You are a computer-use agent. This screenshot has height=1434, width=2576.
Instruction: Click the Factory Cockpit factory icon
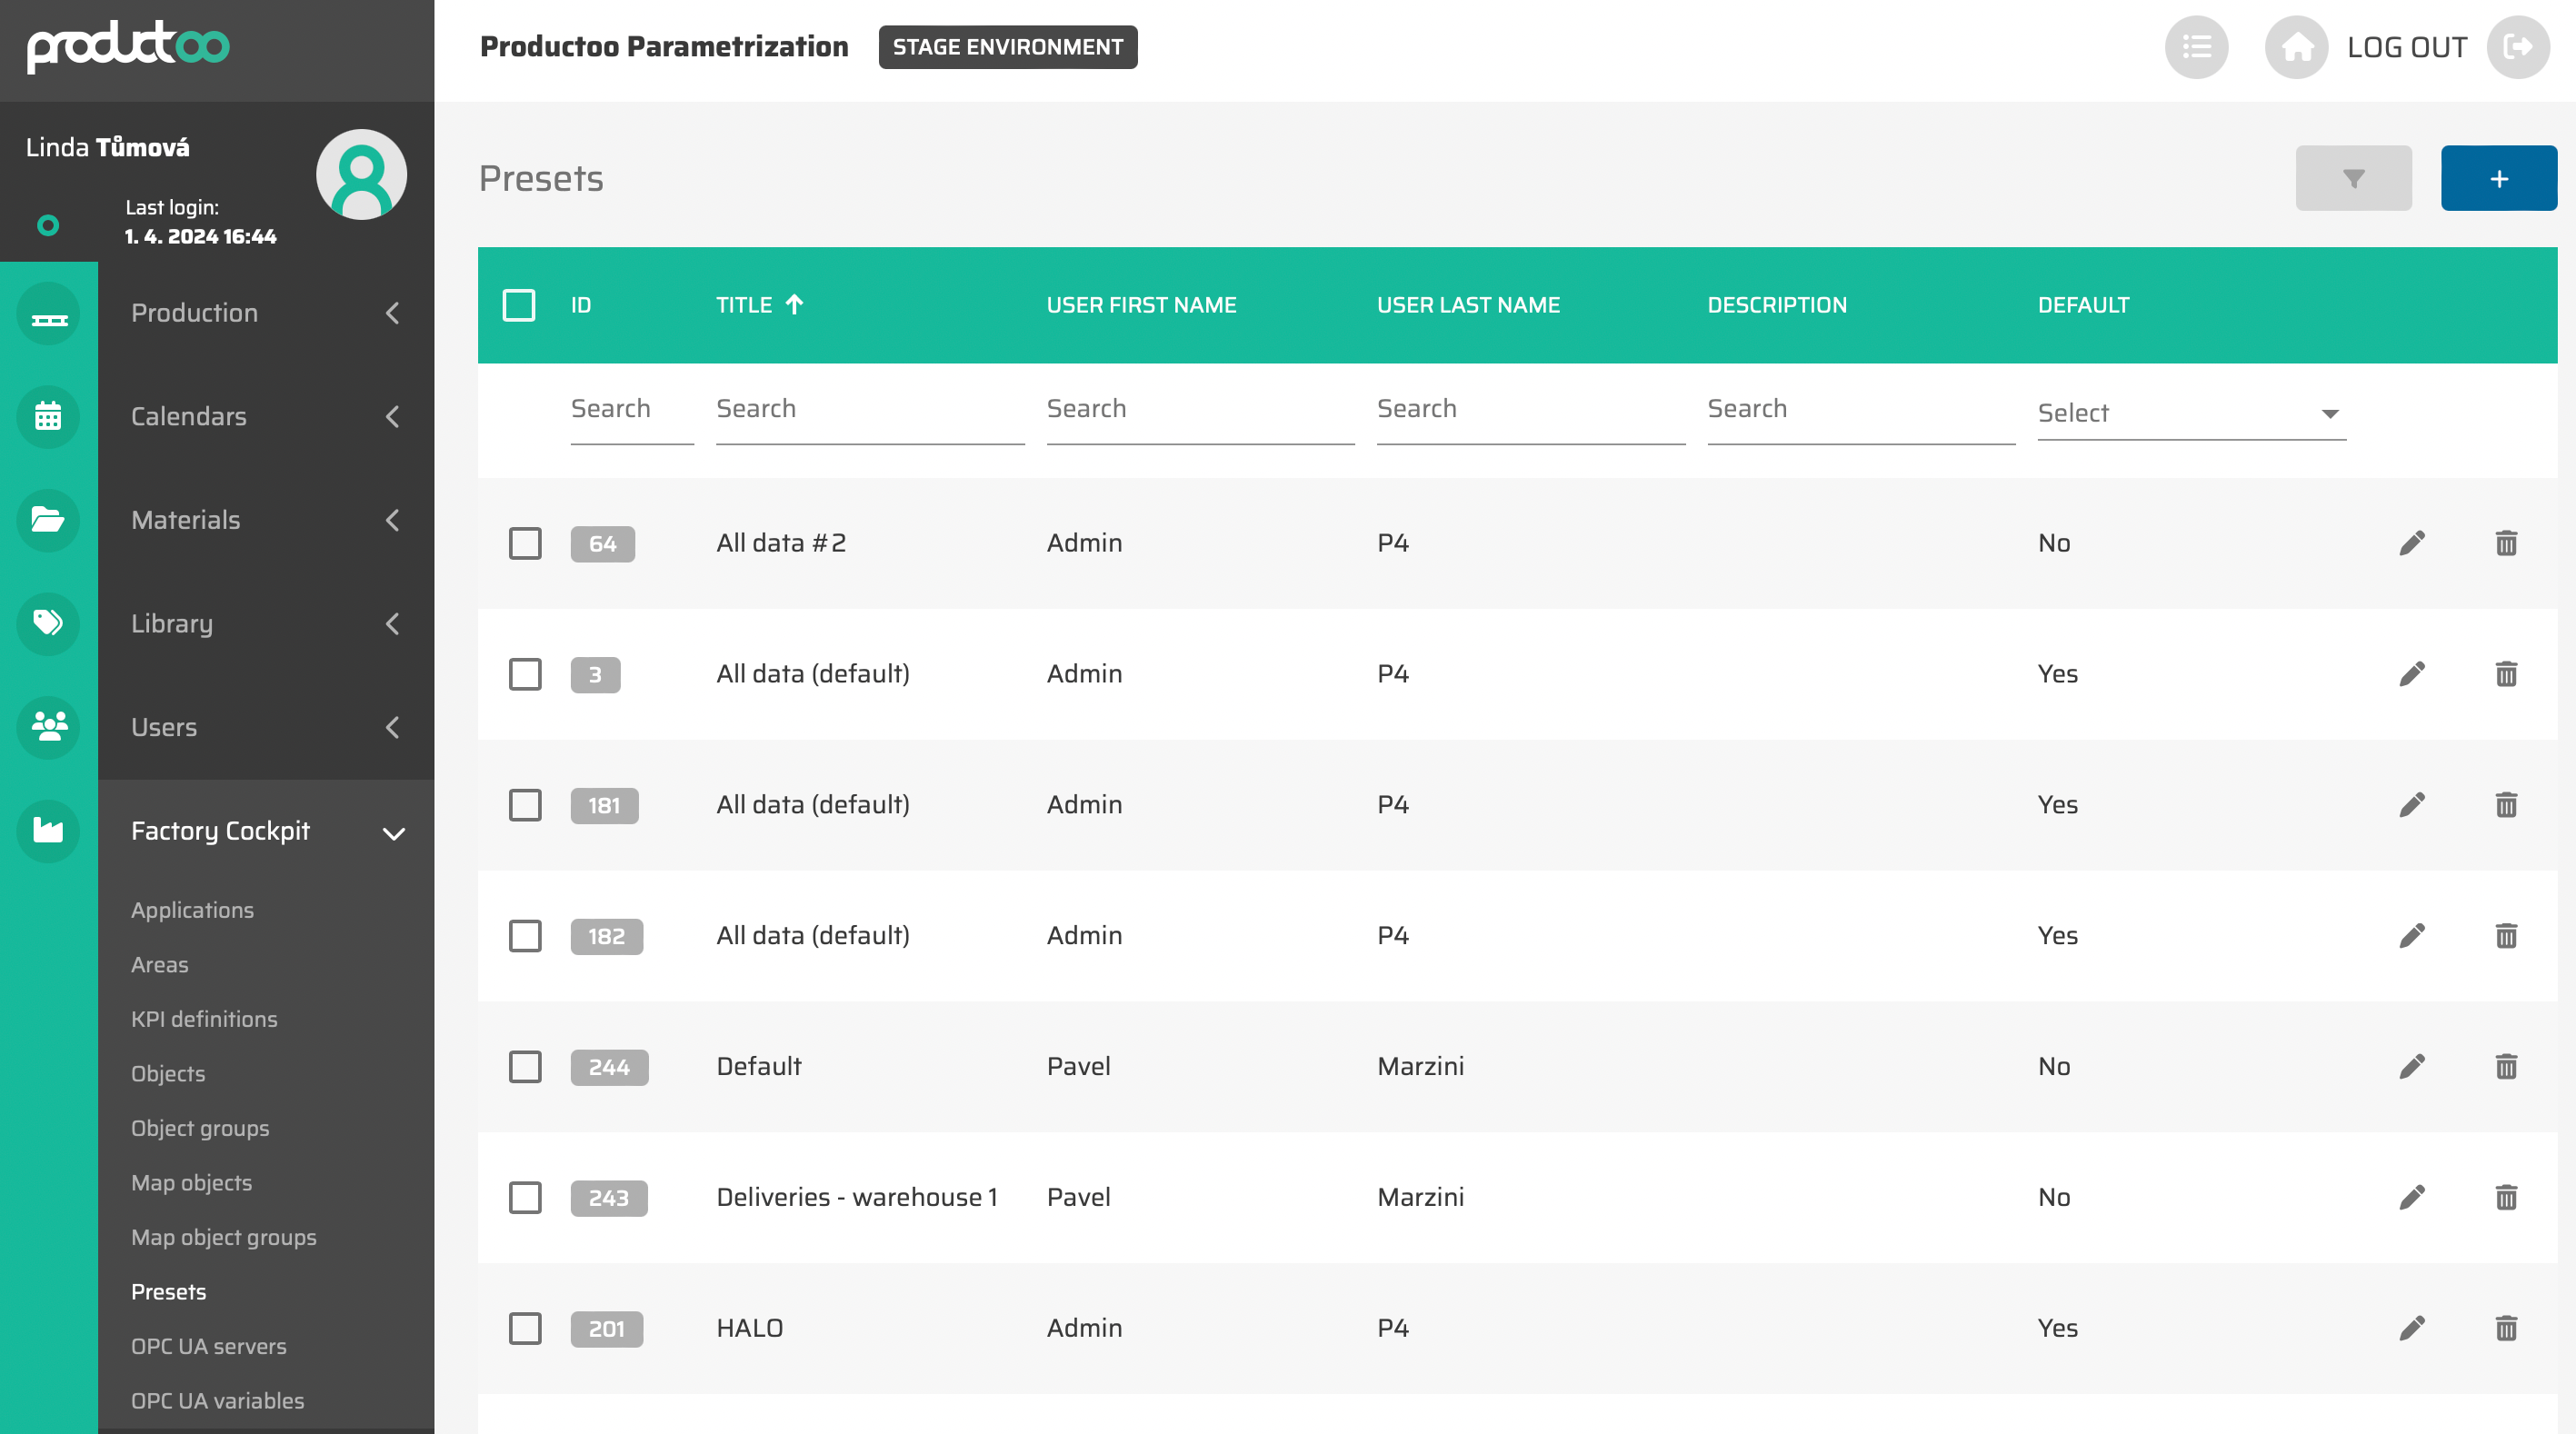pos(48,830)
